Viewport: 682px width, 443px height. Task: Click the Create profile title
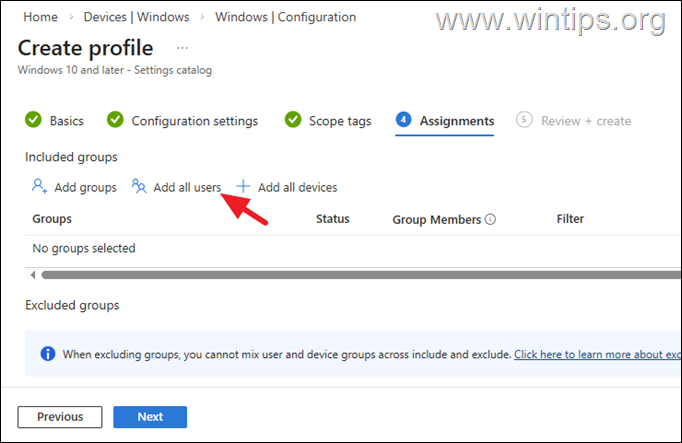pos(85,48)
